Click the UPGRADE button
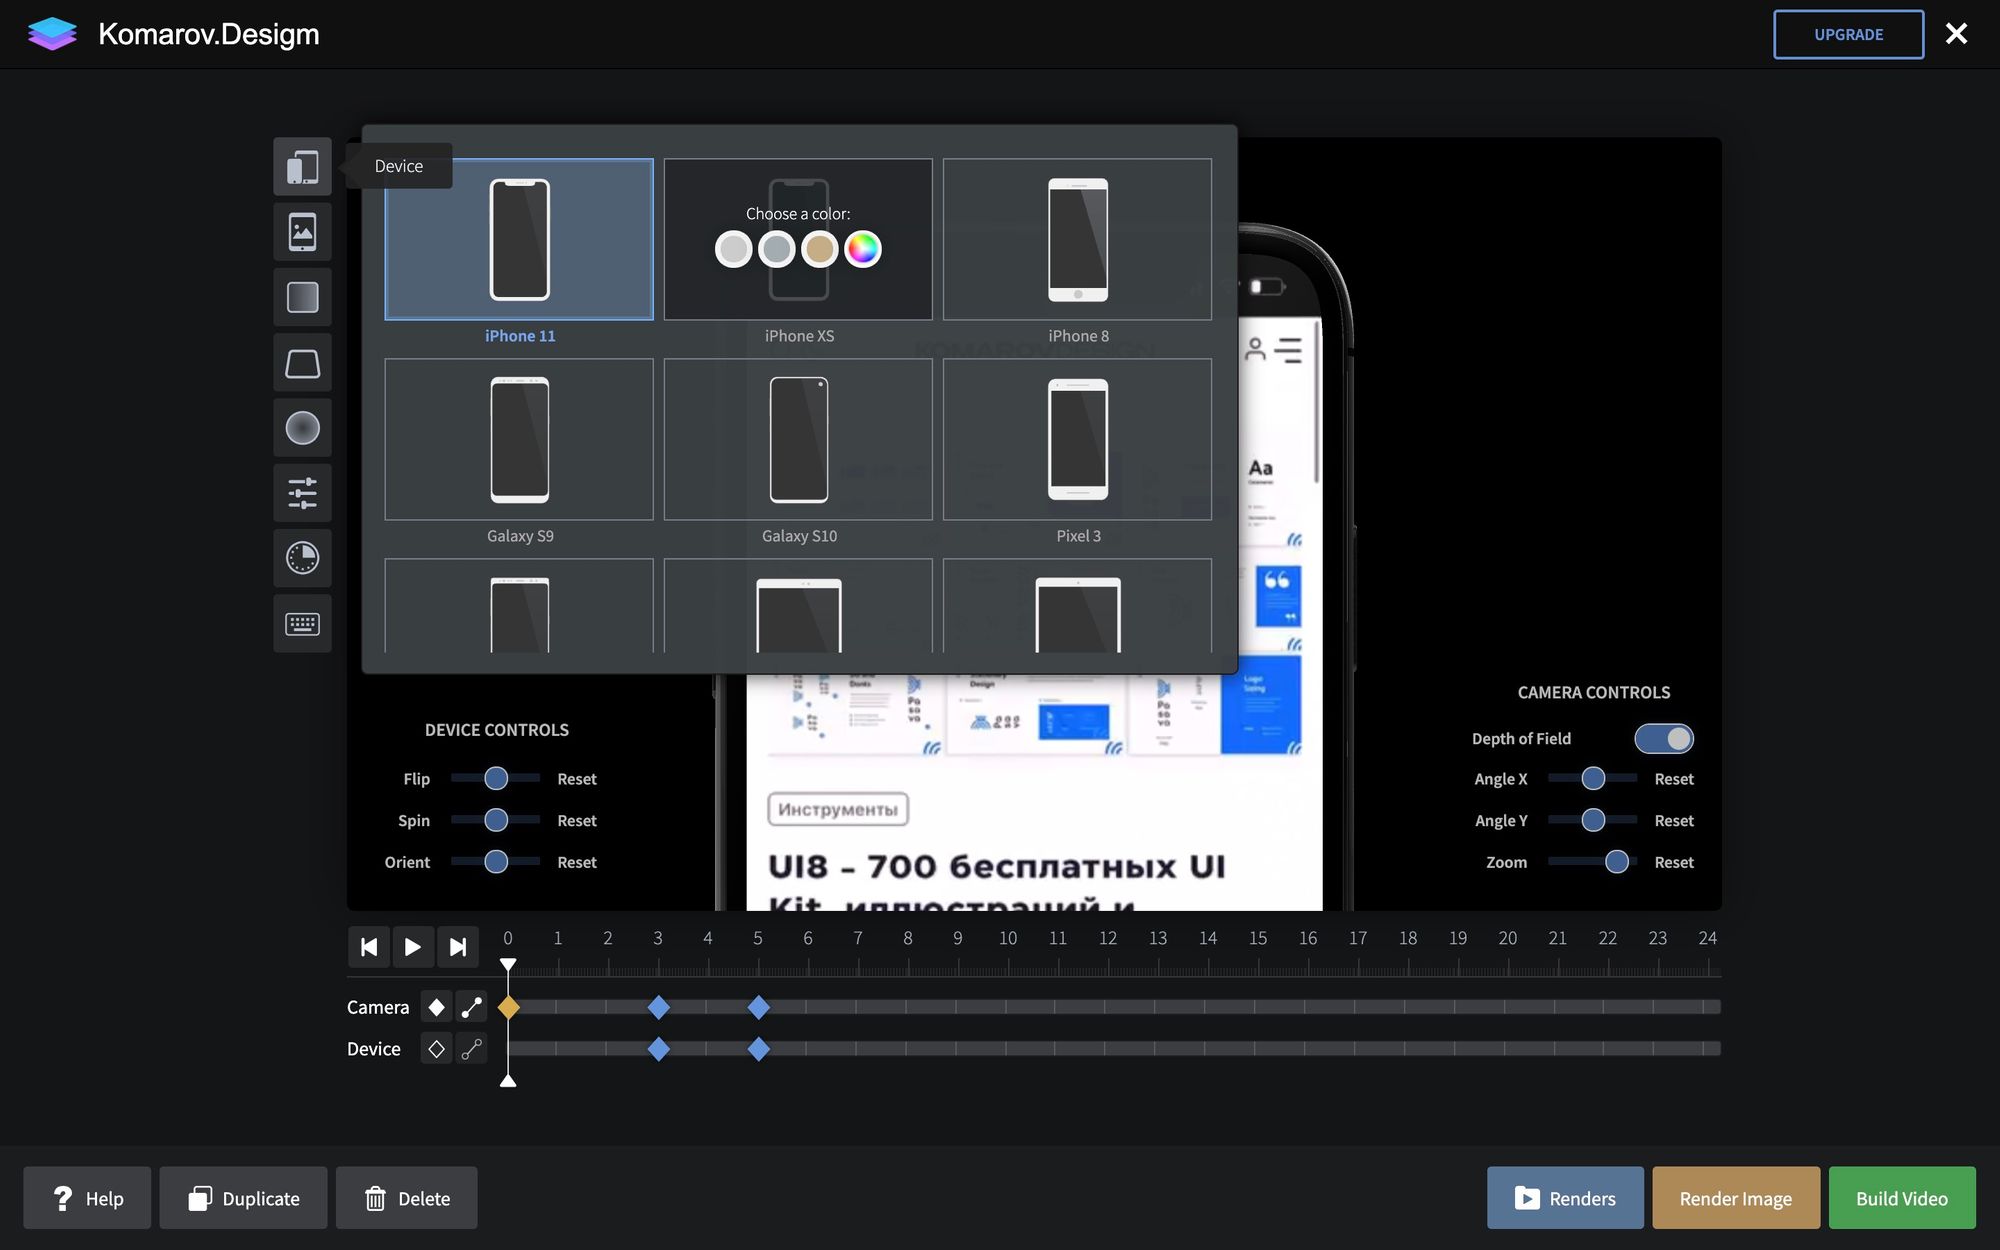The width and height of the screenshot is (2000, 1250). click(1848, 34)
